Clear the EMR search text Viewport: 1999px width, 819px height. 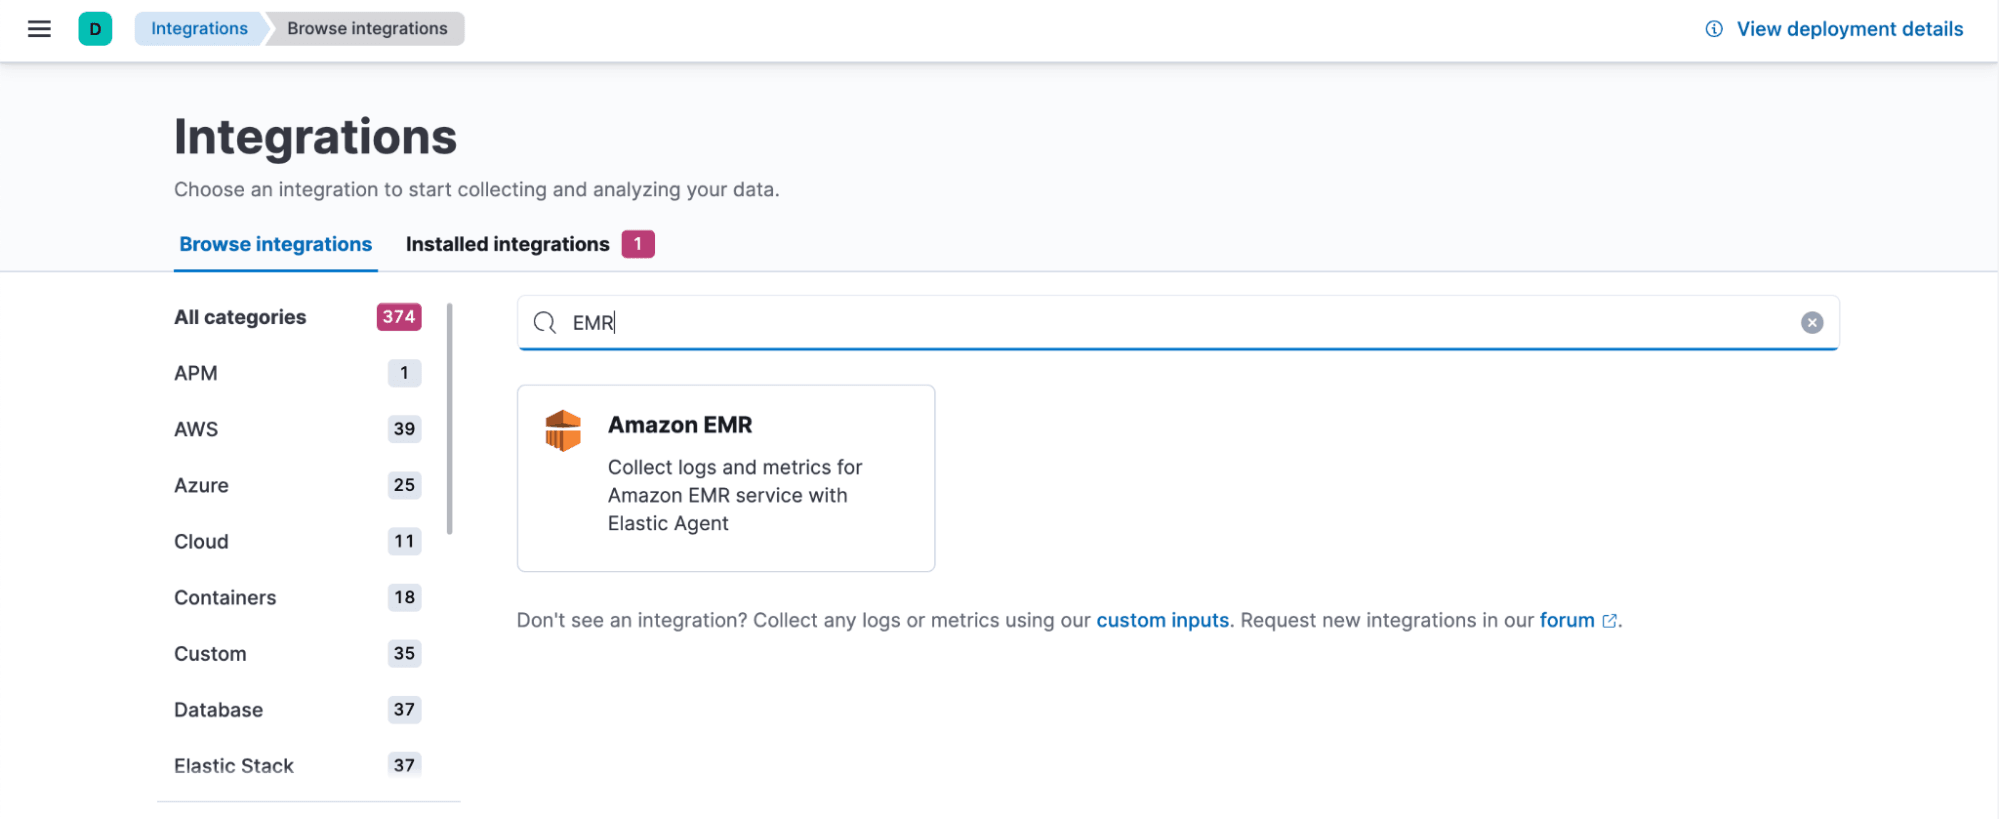pos(1811,323)
